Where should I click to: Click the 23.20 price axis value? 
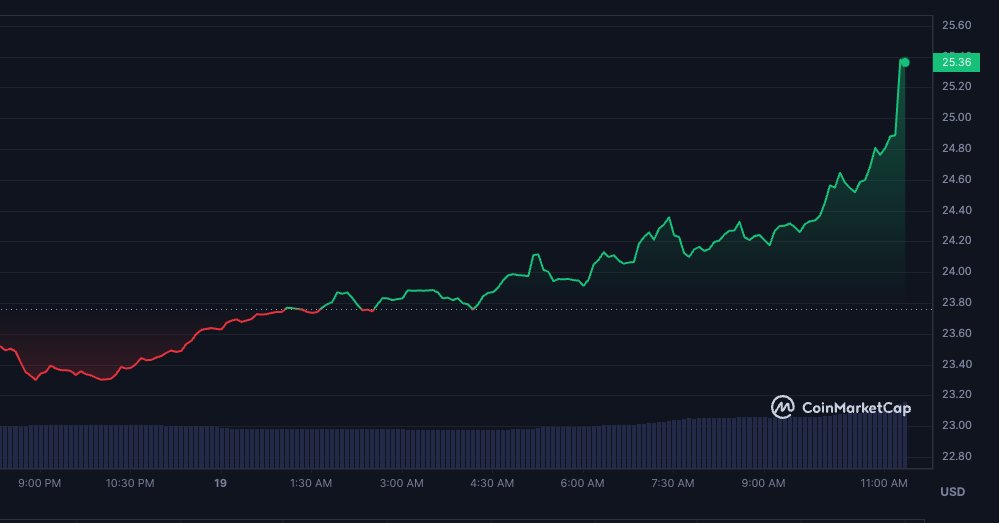(x=956, y=394)
